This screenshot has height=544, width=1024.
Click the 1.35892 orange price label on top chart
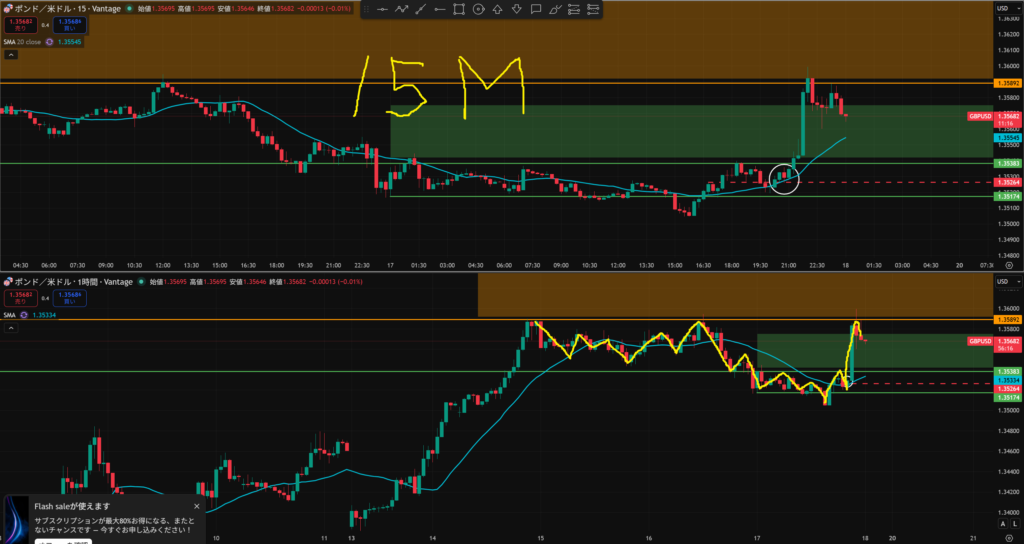pyautogui.click(x=1006, y=82)
